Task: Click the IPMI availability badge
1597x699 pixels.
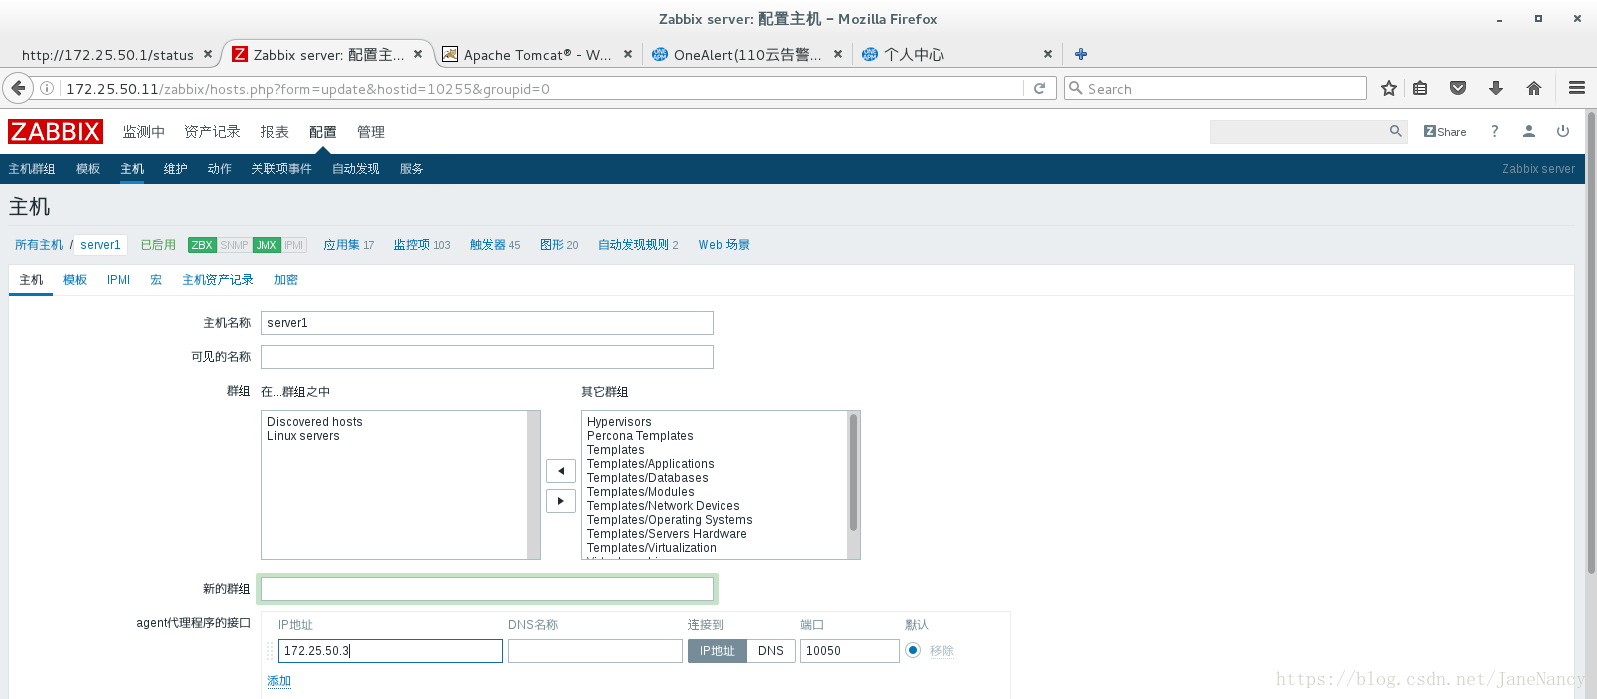Action: 294,245
